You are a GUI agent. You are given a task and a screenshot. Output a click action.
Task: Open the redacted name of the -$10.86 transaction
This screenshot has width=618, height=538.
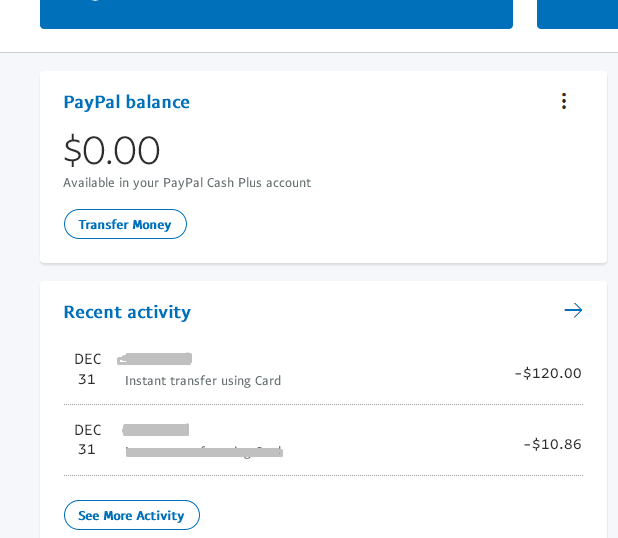156,430
